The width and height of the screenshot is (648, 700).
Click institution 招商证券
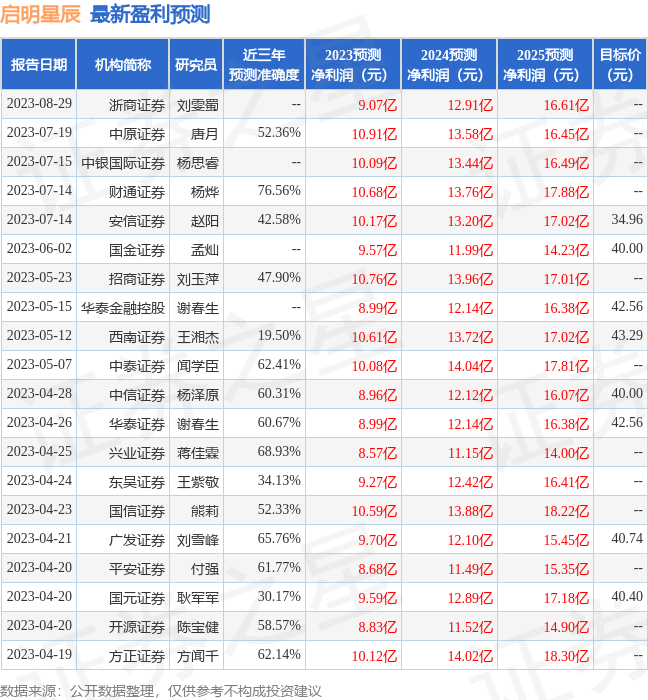[x=137, y=279]
